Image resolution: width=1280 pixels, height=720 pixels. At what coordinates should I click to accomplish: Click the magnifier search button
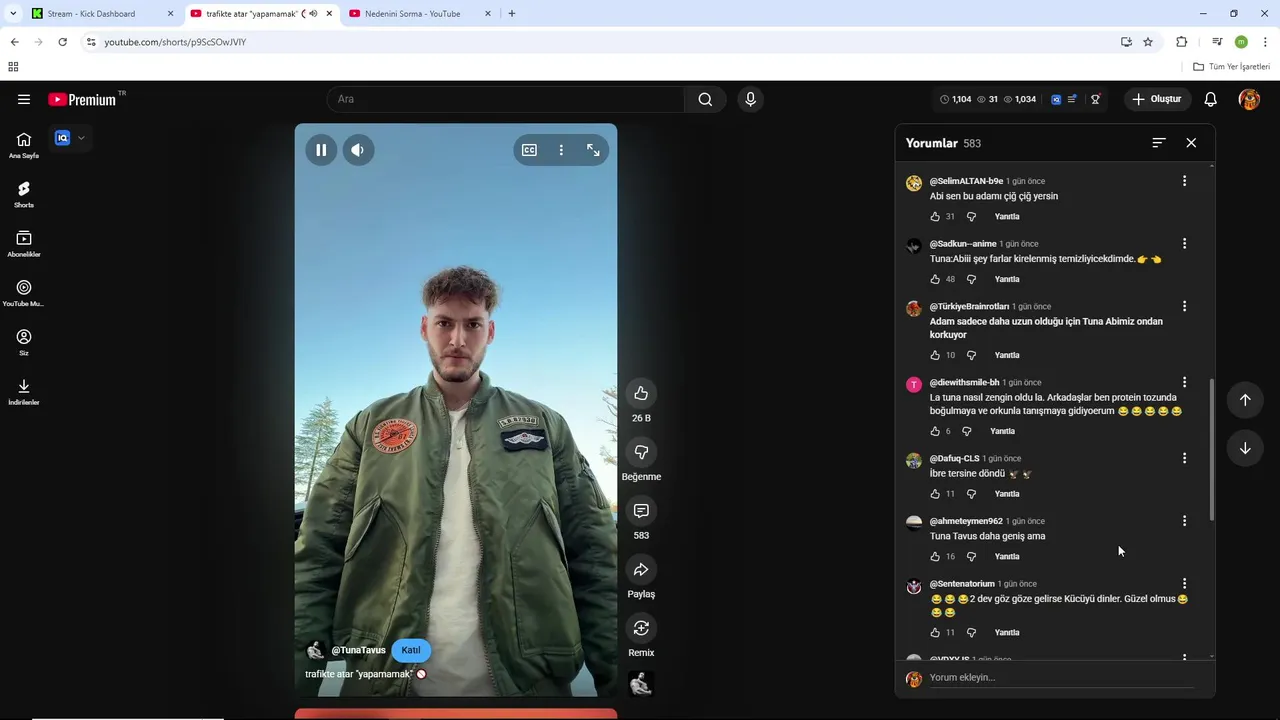coord(705,99)
